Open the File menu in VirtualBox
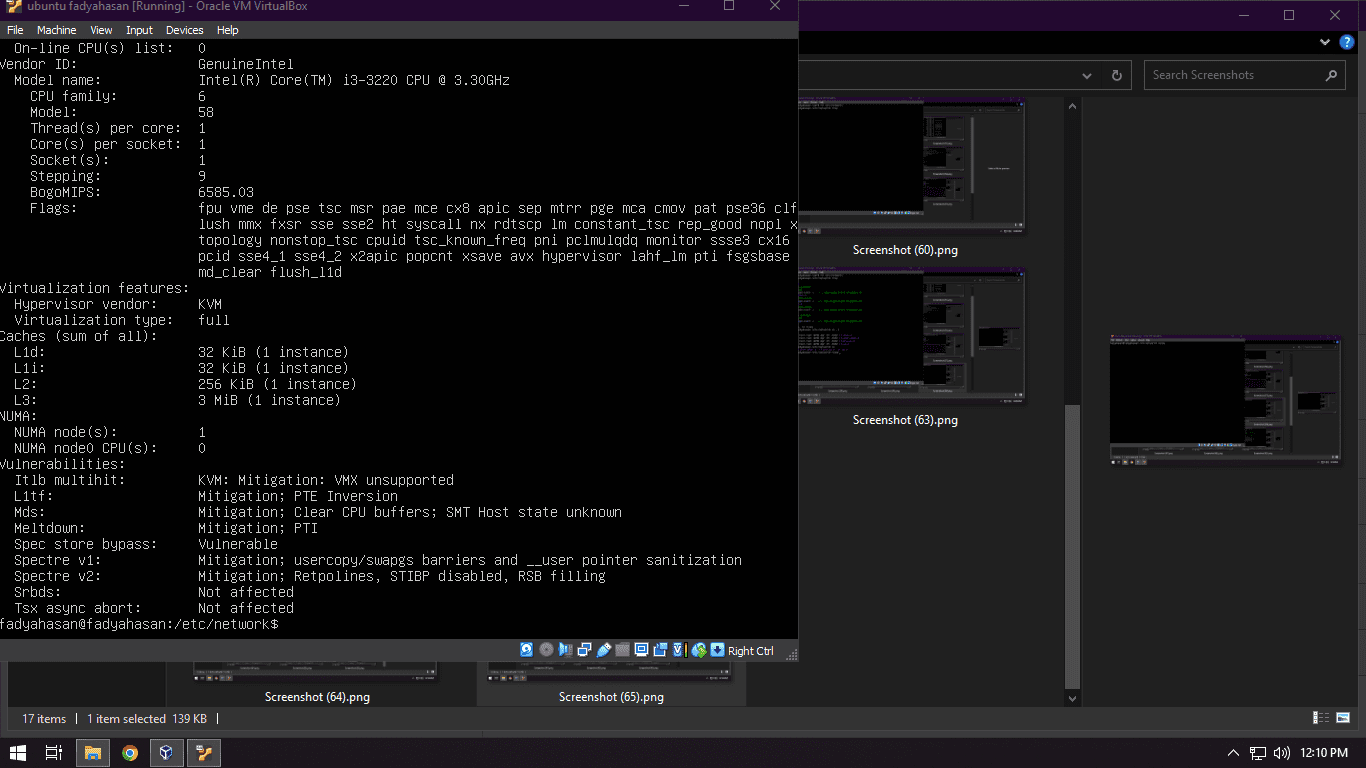The height and width of the screenshot is (768, 1366). click(x=15, y=30)
